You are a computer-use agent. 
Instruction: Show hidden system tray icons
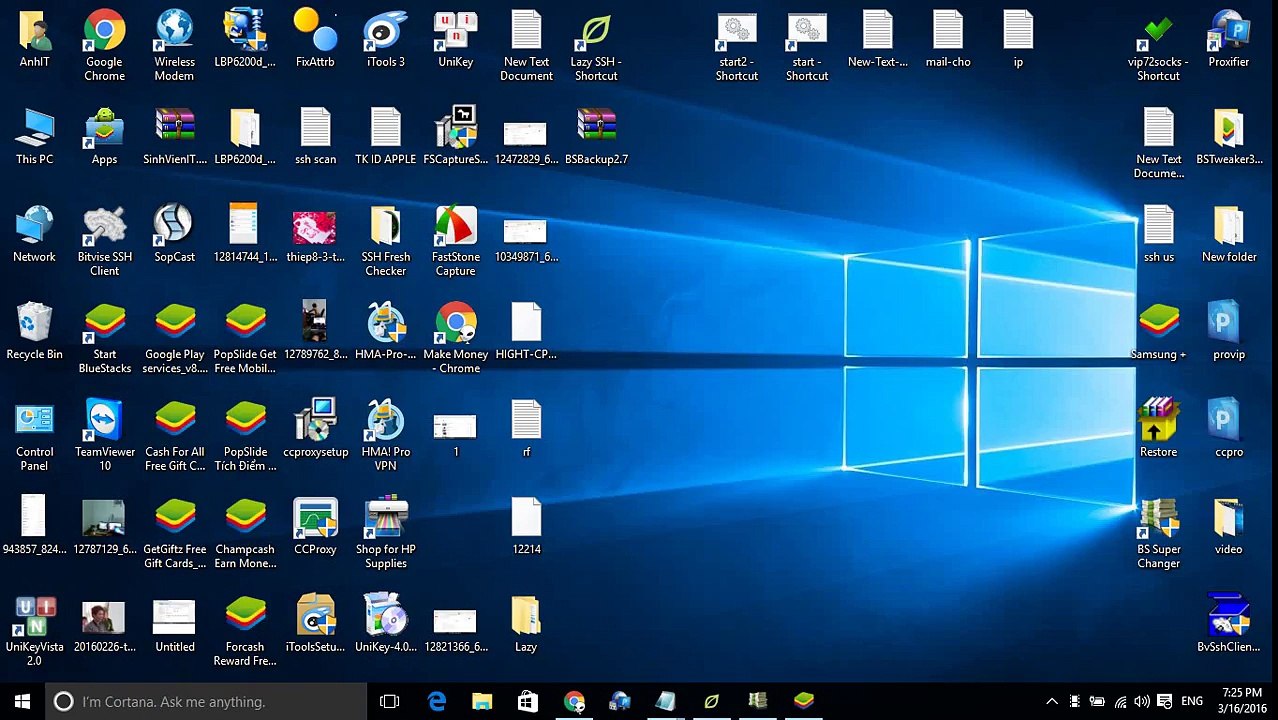click(1051, 701)
